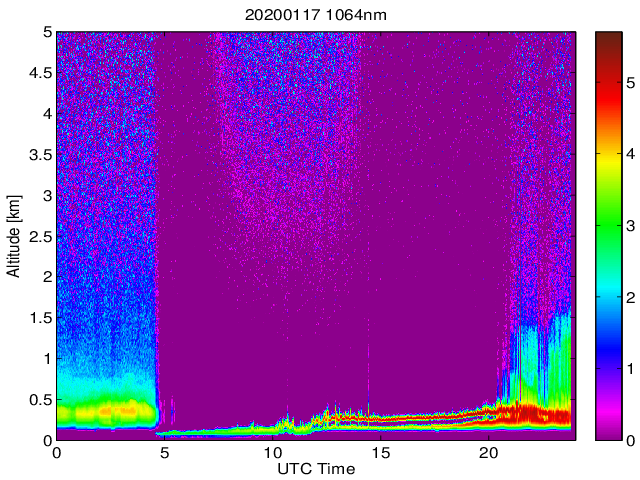Click the x-axis tick label 5
Viewport: 640px width, 480px height.
165,453
